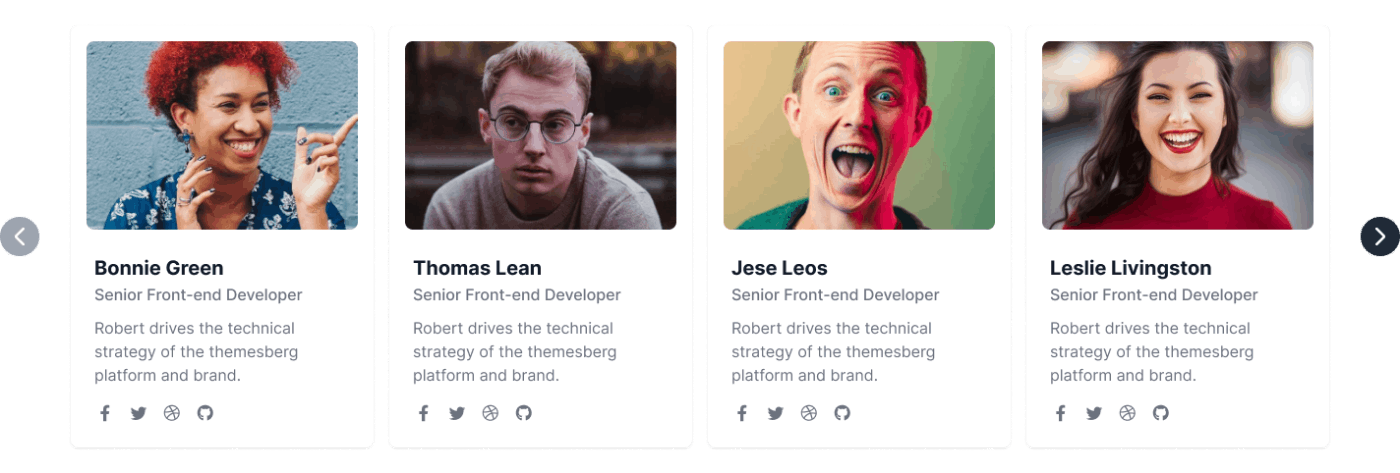Select Bonnie Green's profile photo
Screen dimensions: 1400x473
coord(222,135)
